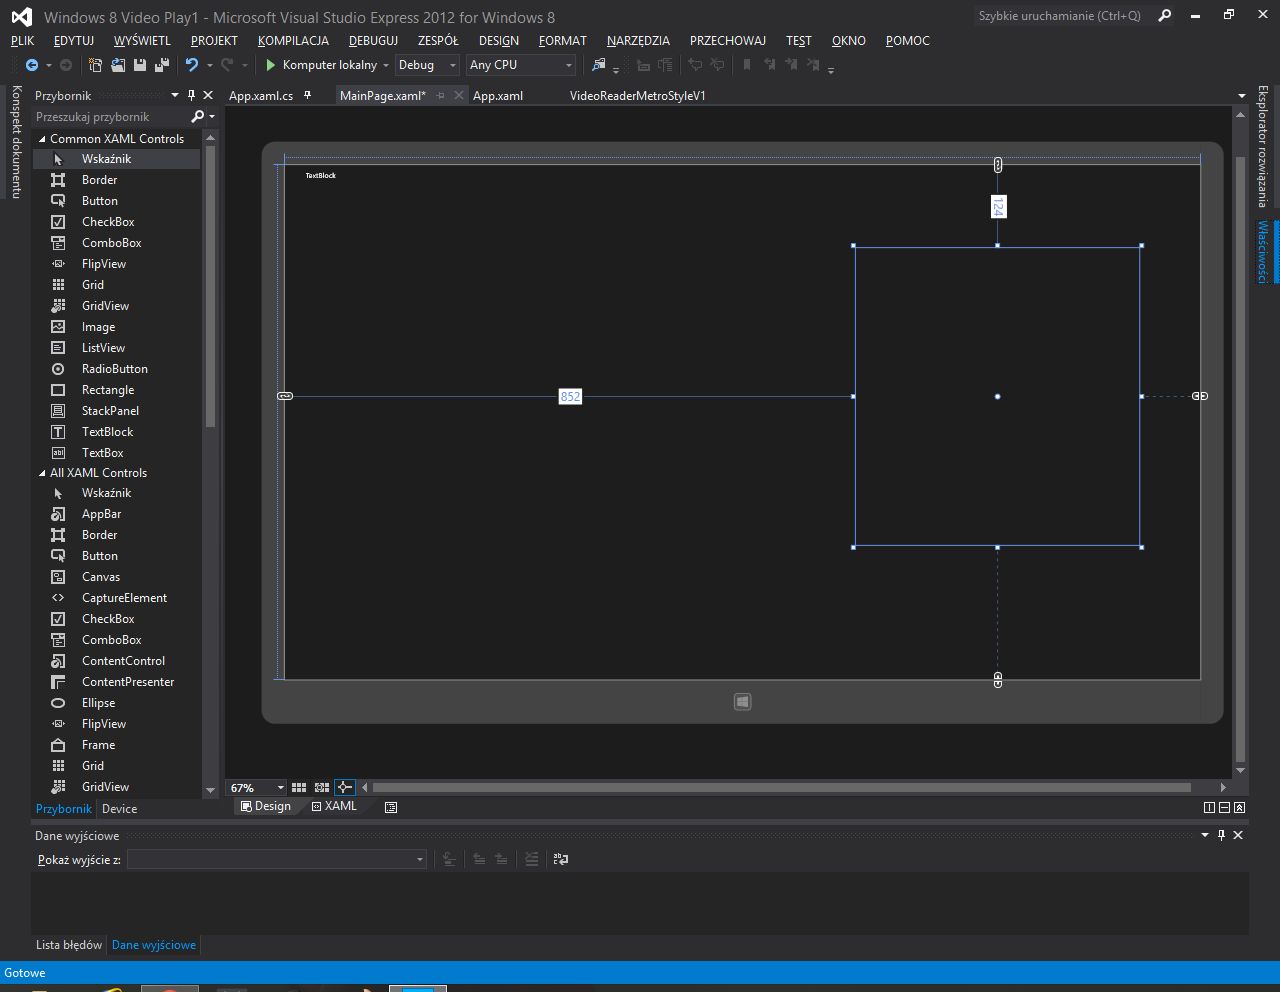Click the 852 left margin value label
The height and width of the screenshot is (992, 1280).
pyautogui.click(x=570, y=397)
